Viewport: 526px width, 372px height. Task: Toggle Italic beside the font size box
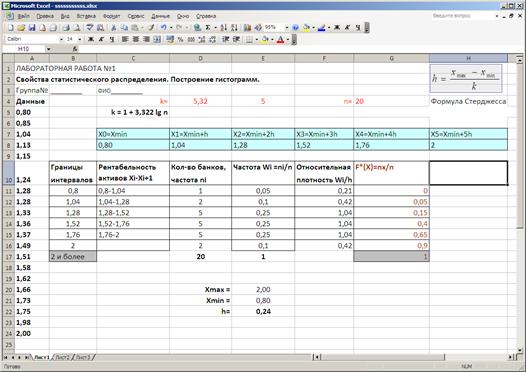[101, 39]
